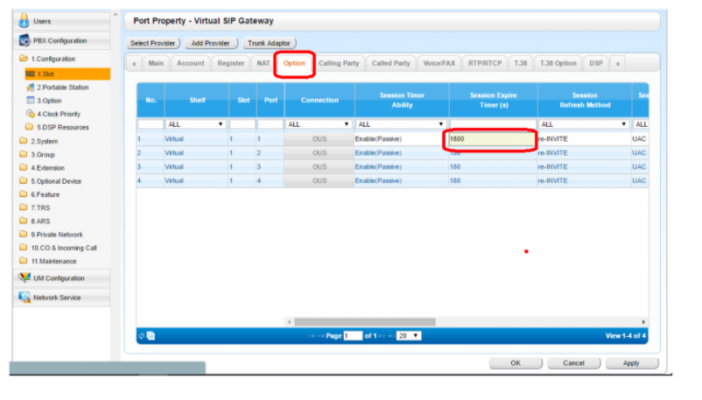Image resolution: width=702 pixels, height=400 pixels.
Task: Click the PBX Configuration icon
Action: [x=24, y=41]
